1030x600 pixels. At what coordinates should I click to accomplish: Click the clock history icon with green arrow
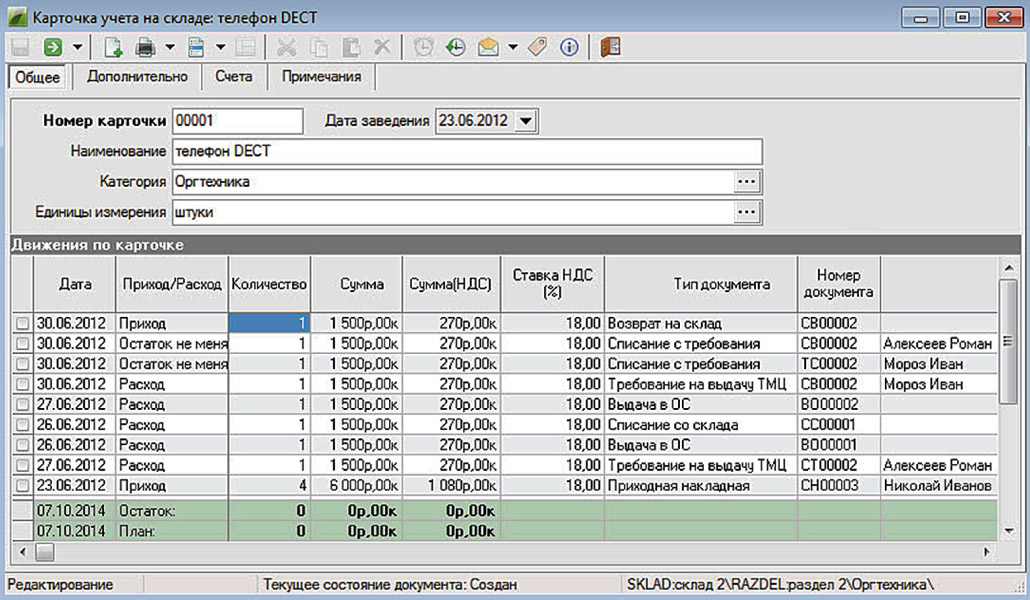(x=456, y=47)
